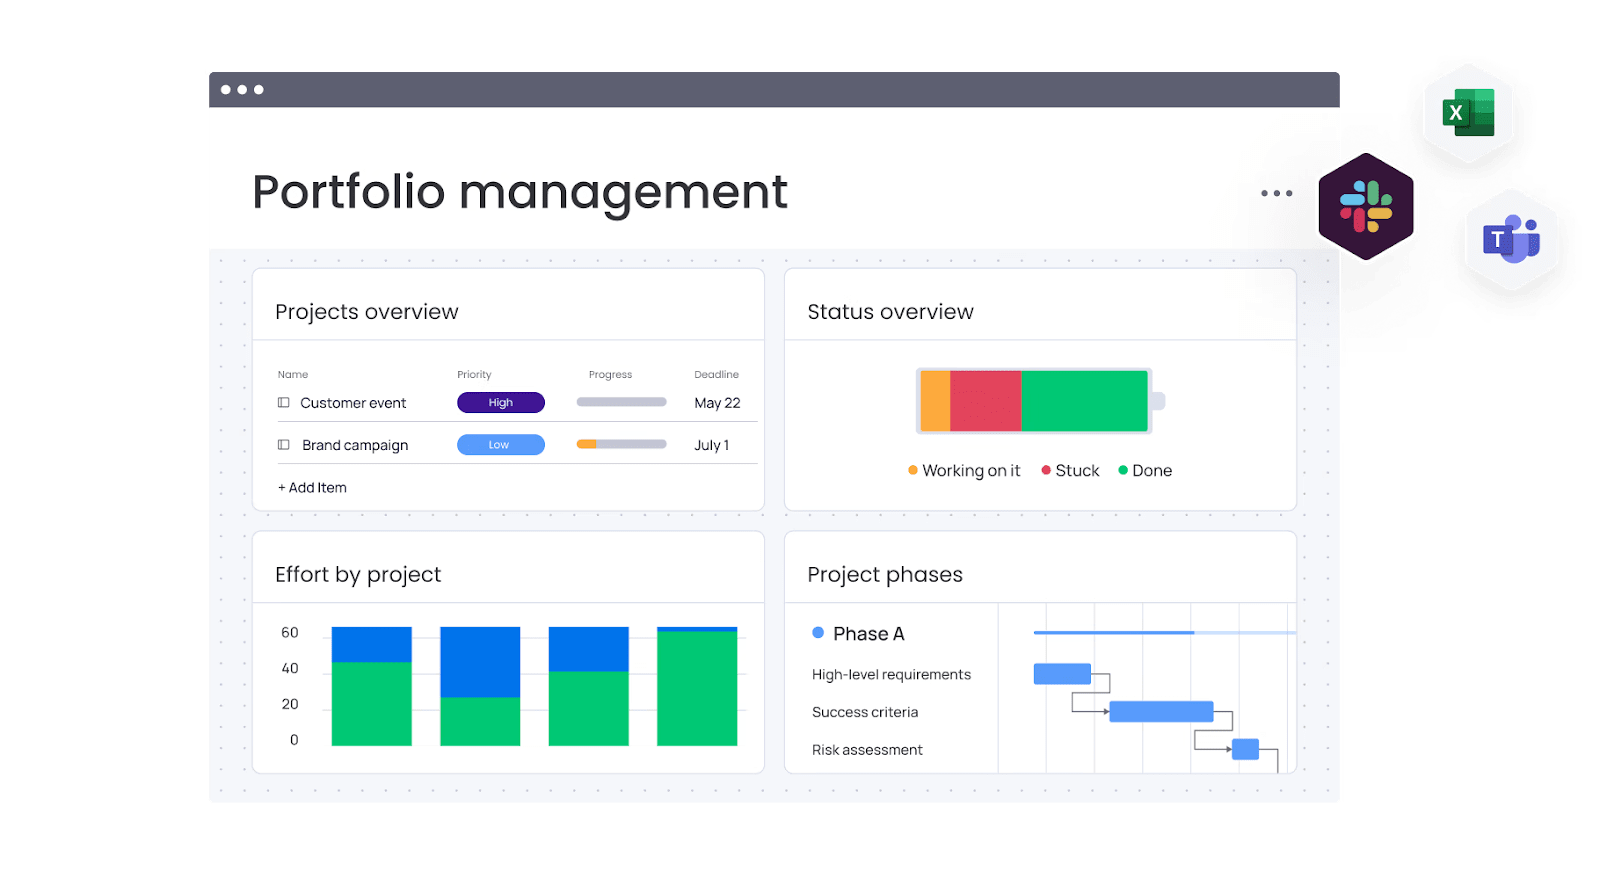Click the first bar in Effort by project

tap(372, 686)
